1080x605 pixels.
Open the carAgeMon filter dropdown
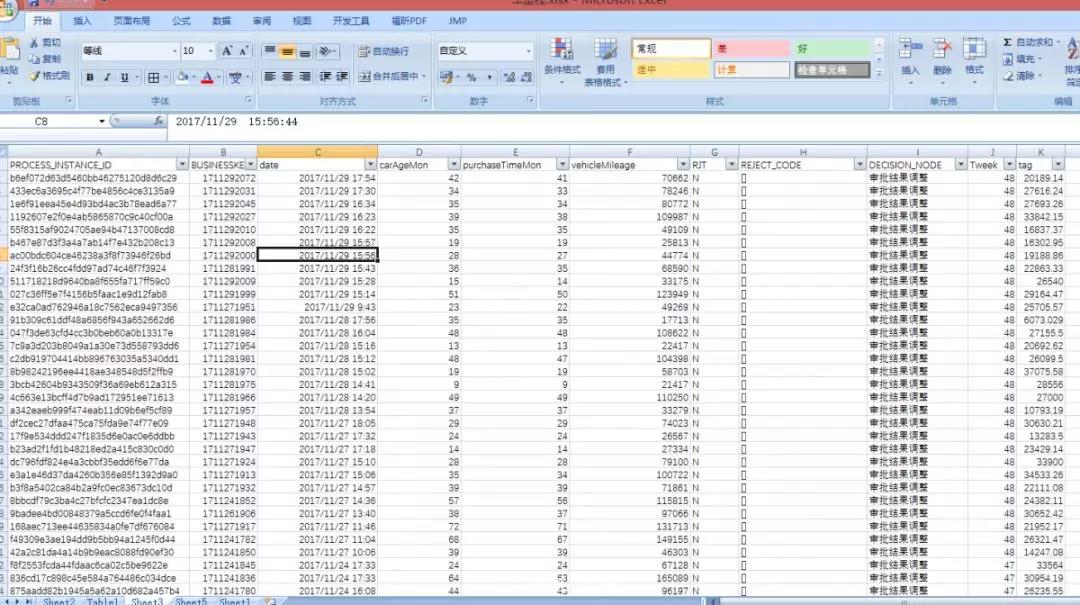(454, 165)
